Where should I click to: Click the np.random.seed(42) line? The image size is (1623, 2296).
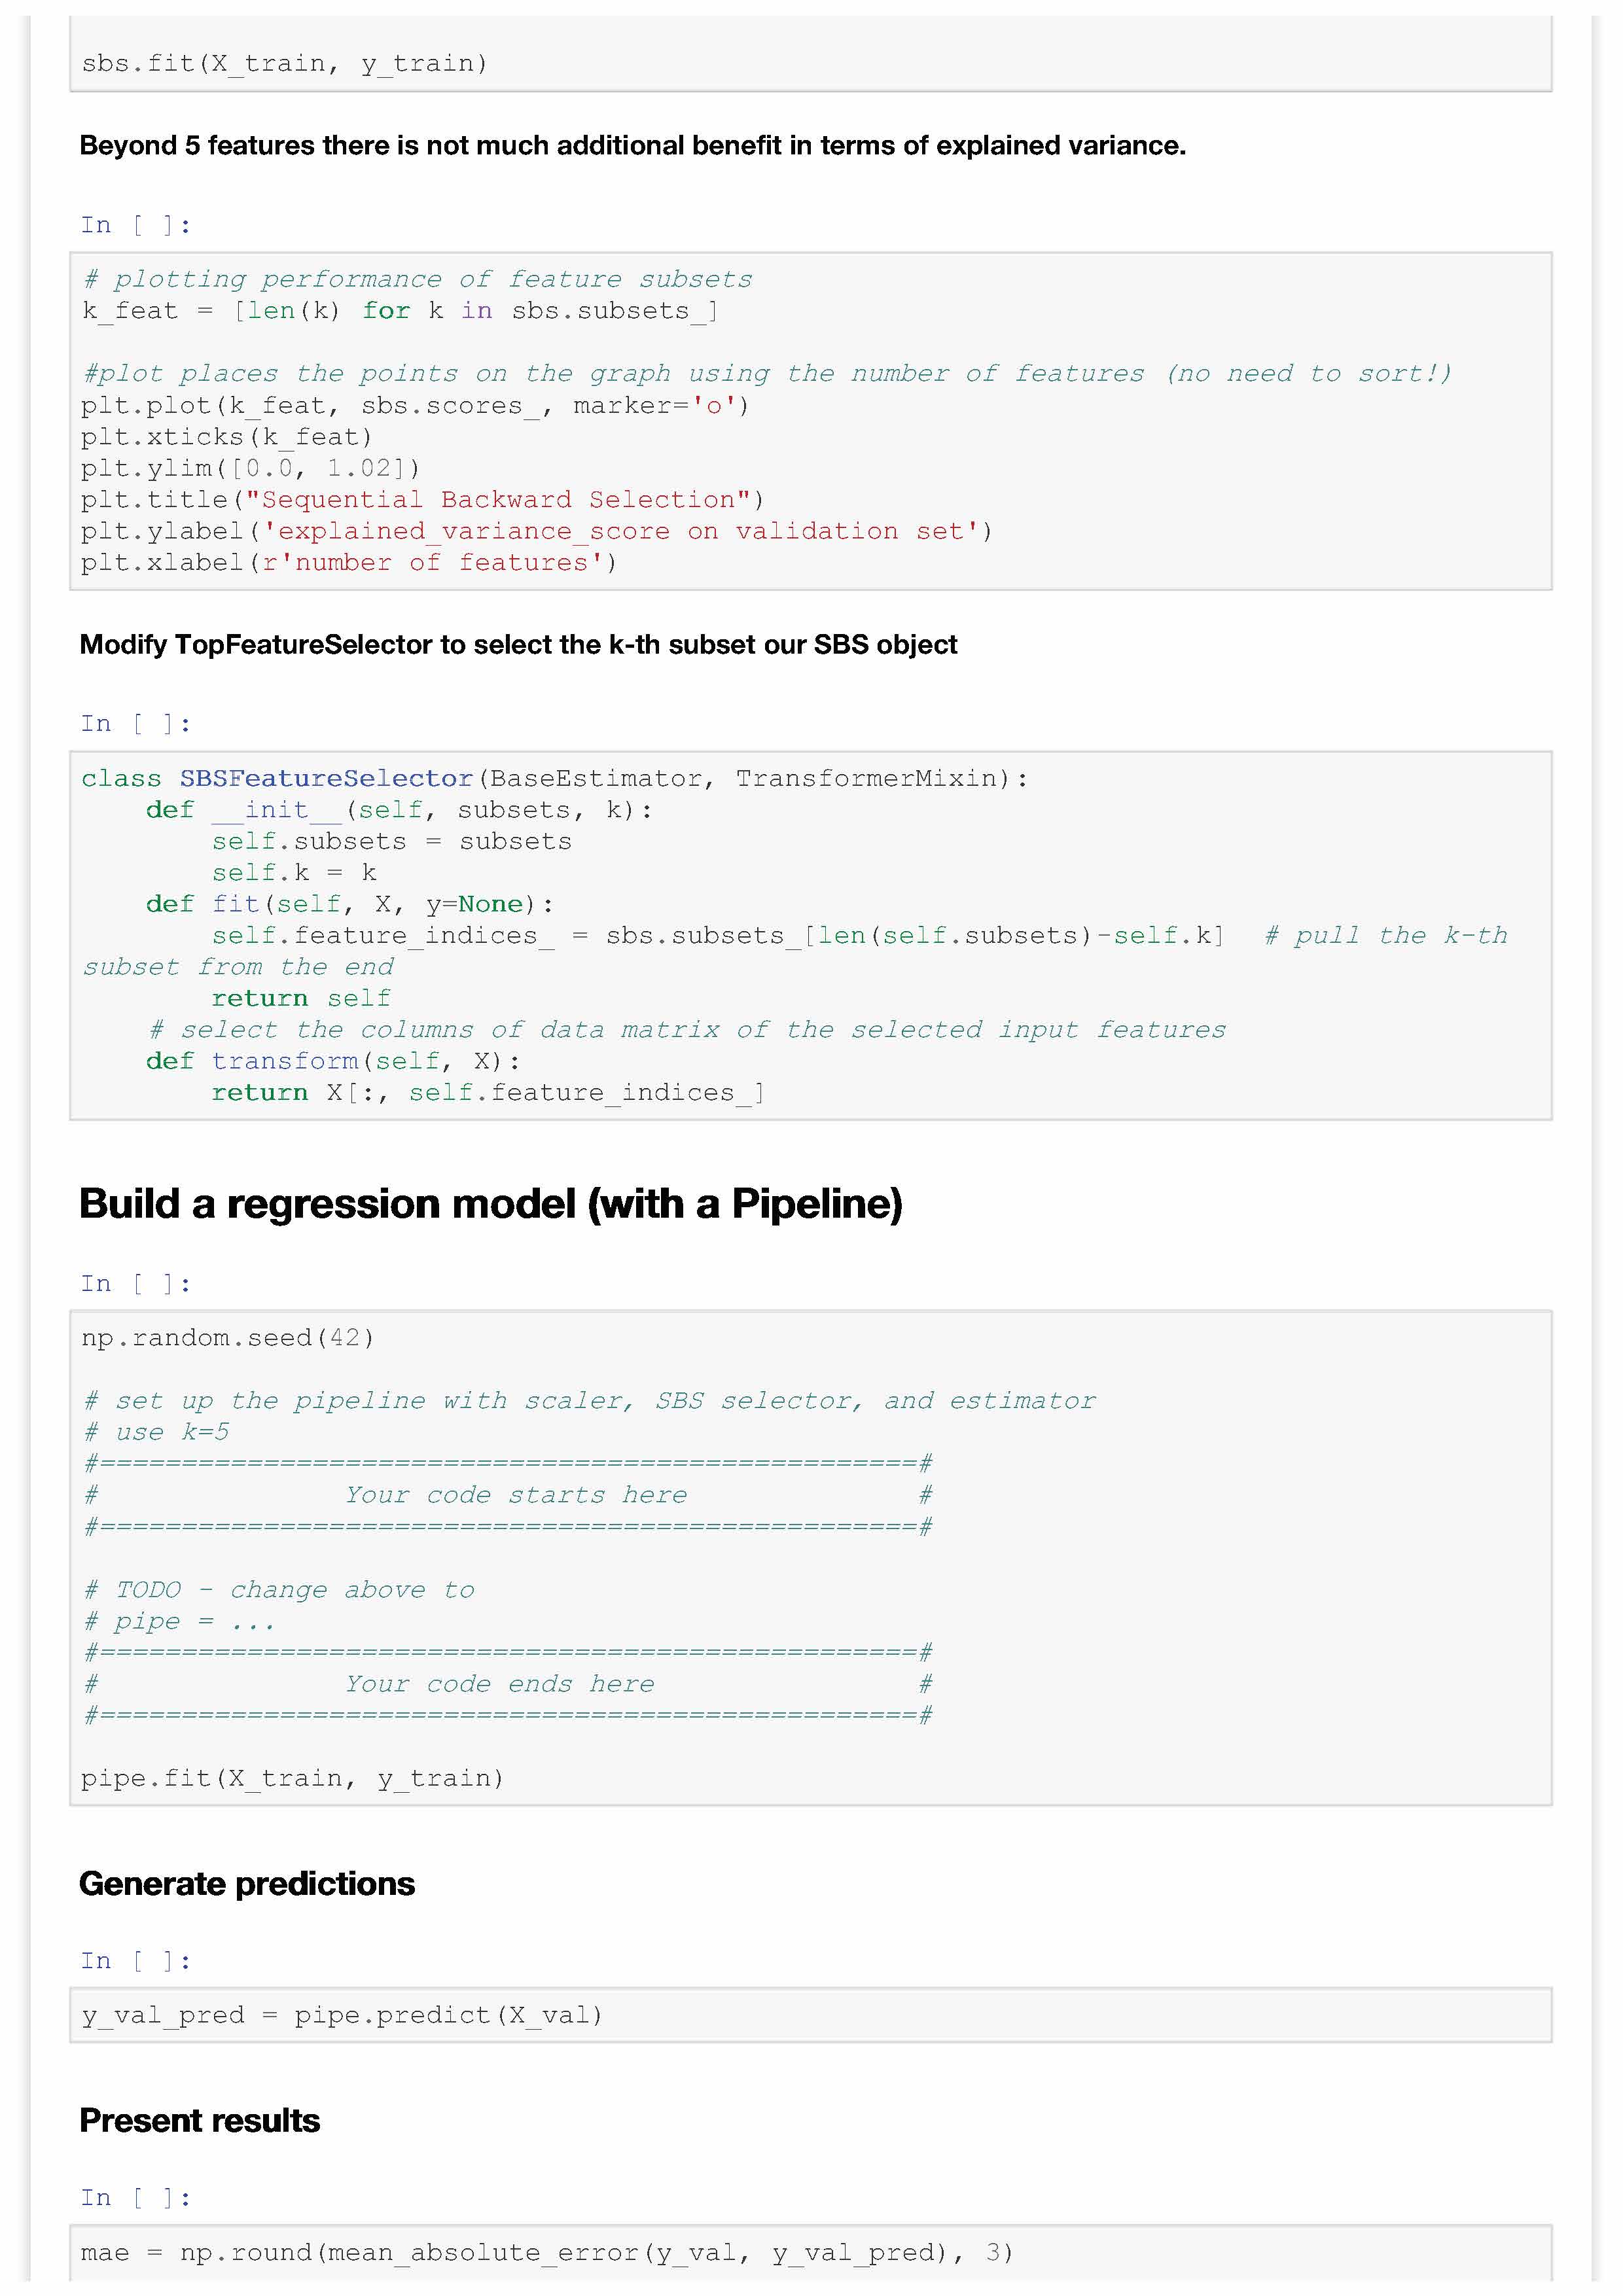coord(228,1338)
